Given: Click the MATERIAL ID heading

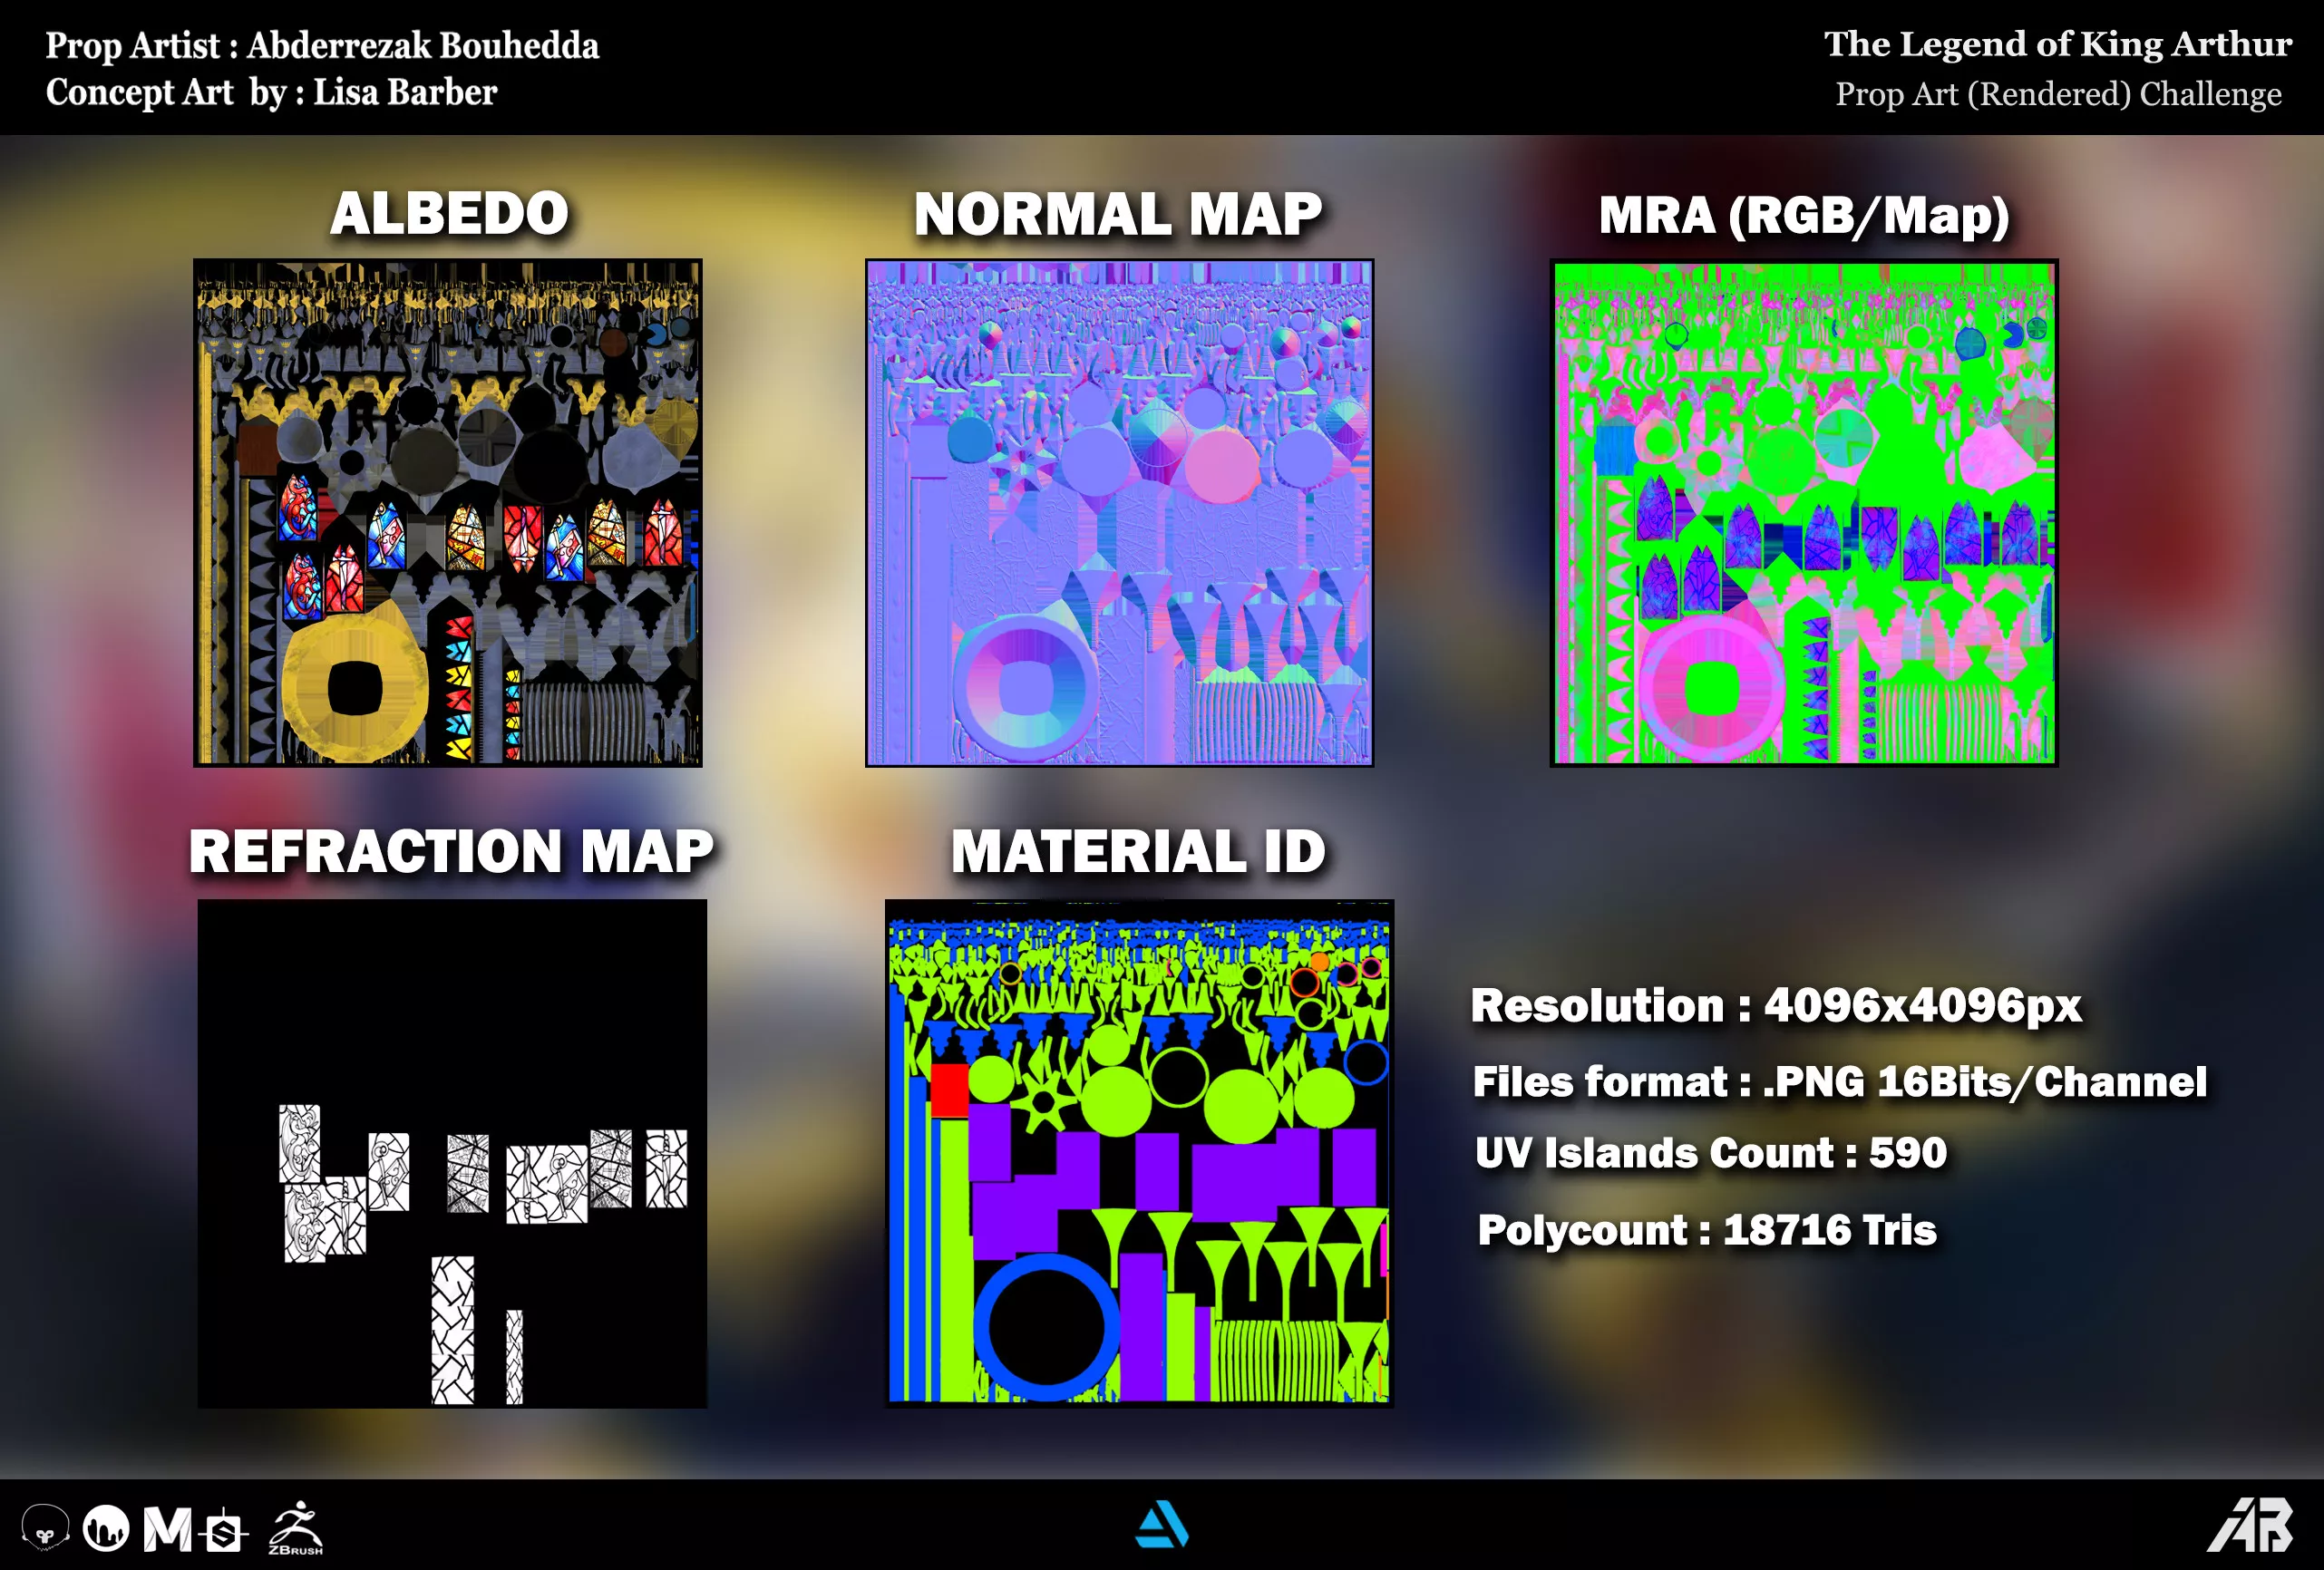Looking at the screenshot, I should coord(1138,852).
